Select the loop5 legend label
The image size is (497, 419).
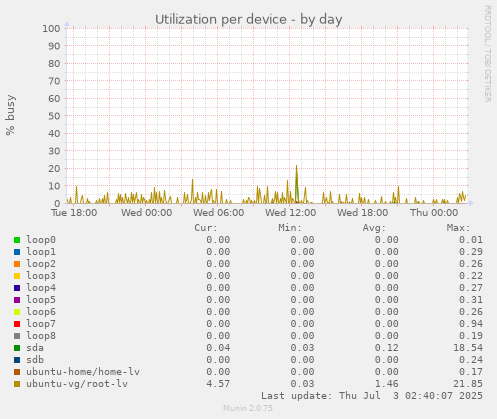point(41,300)
